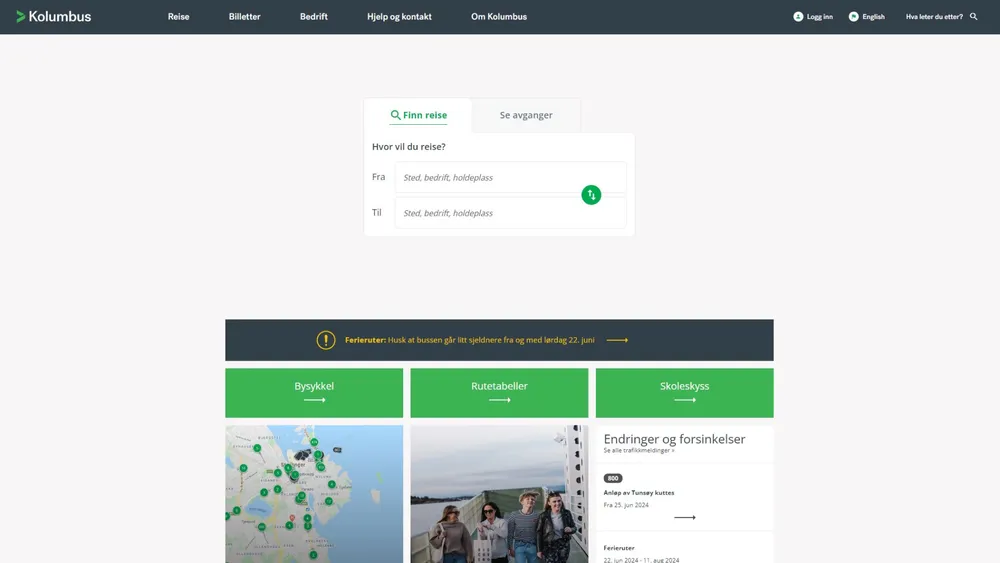This screenshot has height=563, width=1000.
Task: Select the Finn reise tab
Action: coord(419,115)
